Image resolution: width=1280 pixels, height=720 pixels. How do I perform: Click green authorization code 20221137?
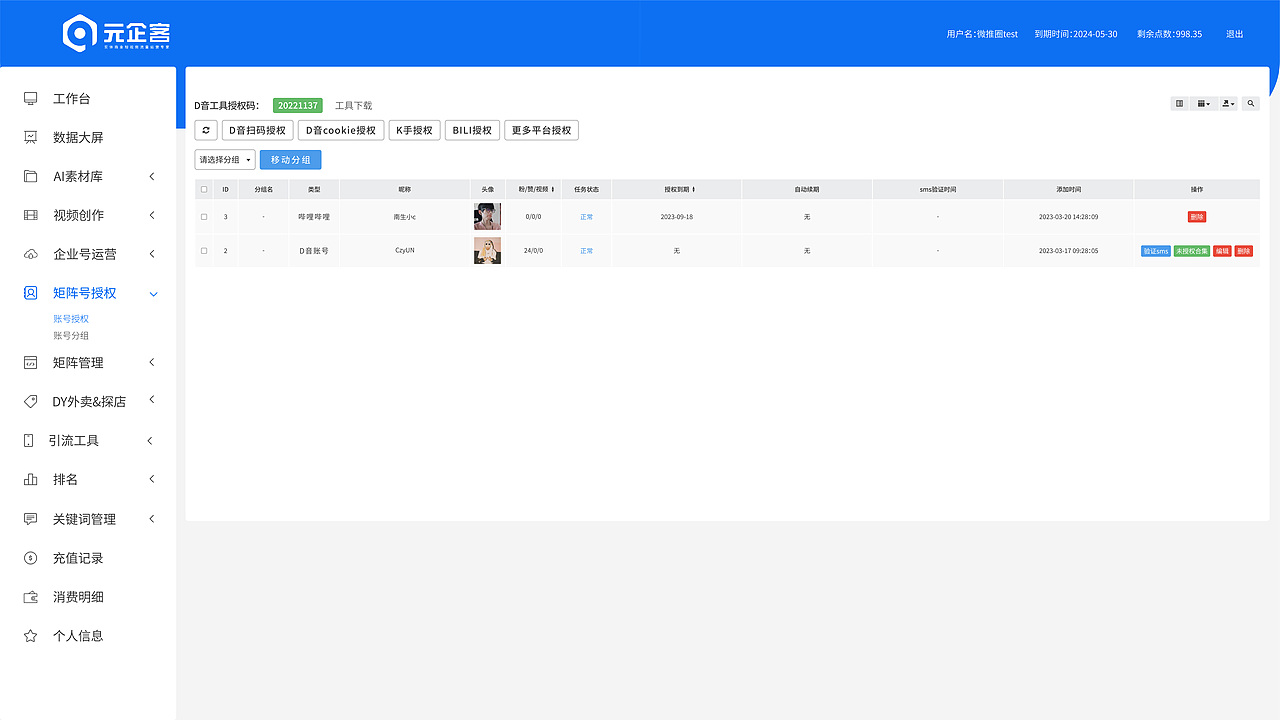(298, 105)
